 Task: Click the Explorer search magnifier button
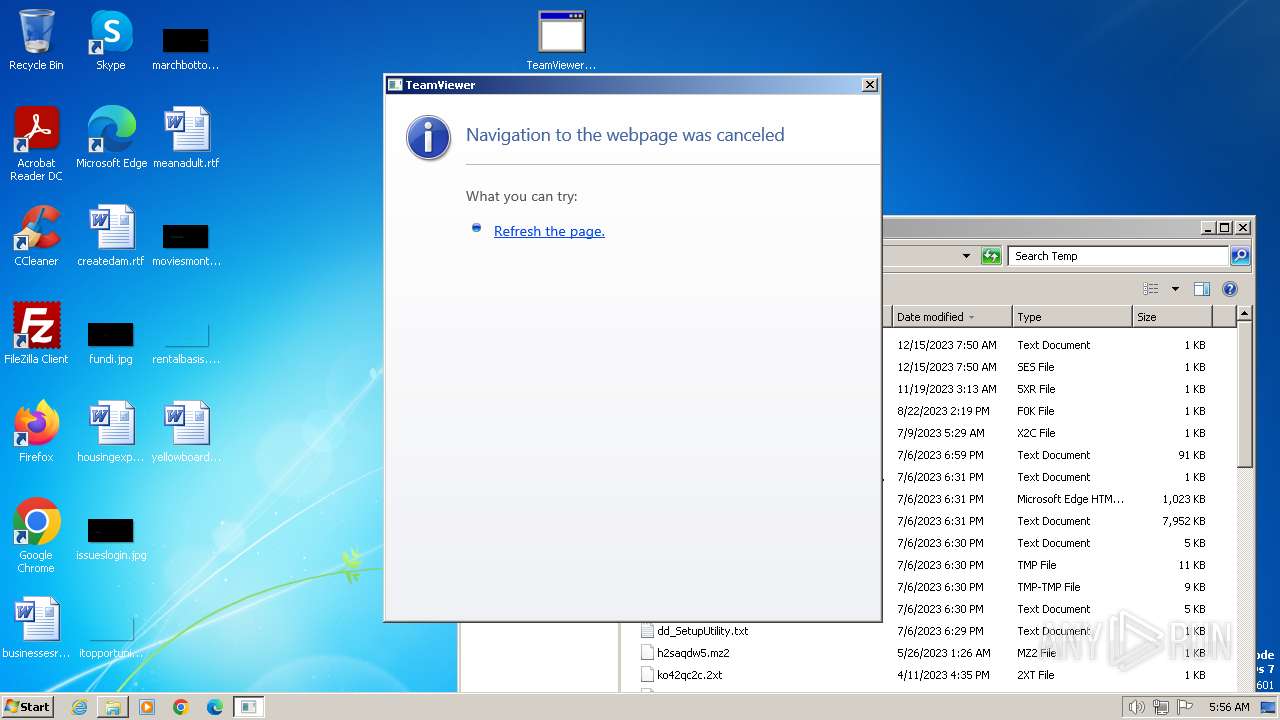[x=1240, y=256]
